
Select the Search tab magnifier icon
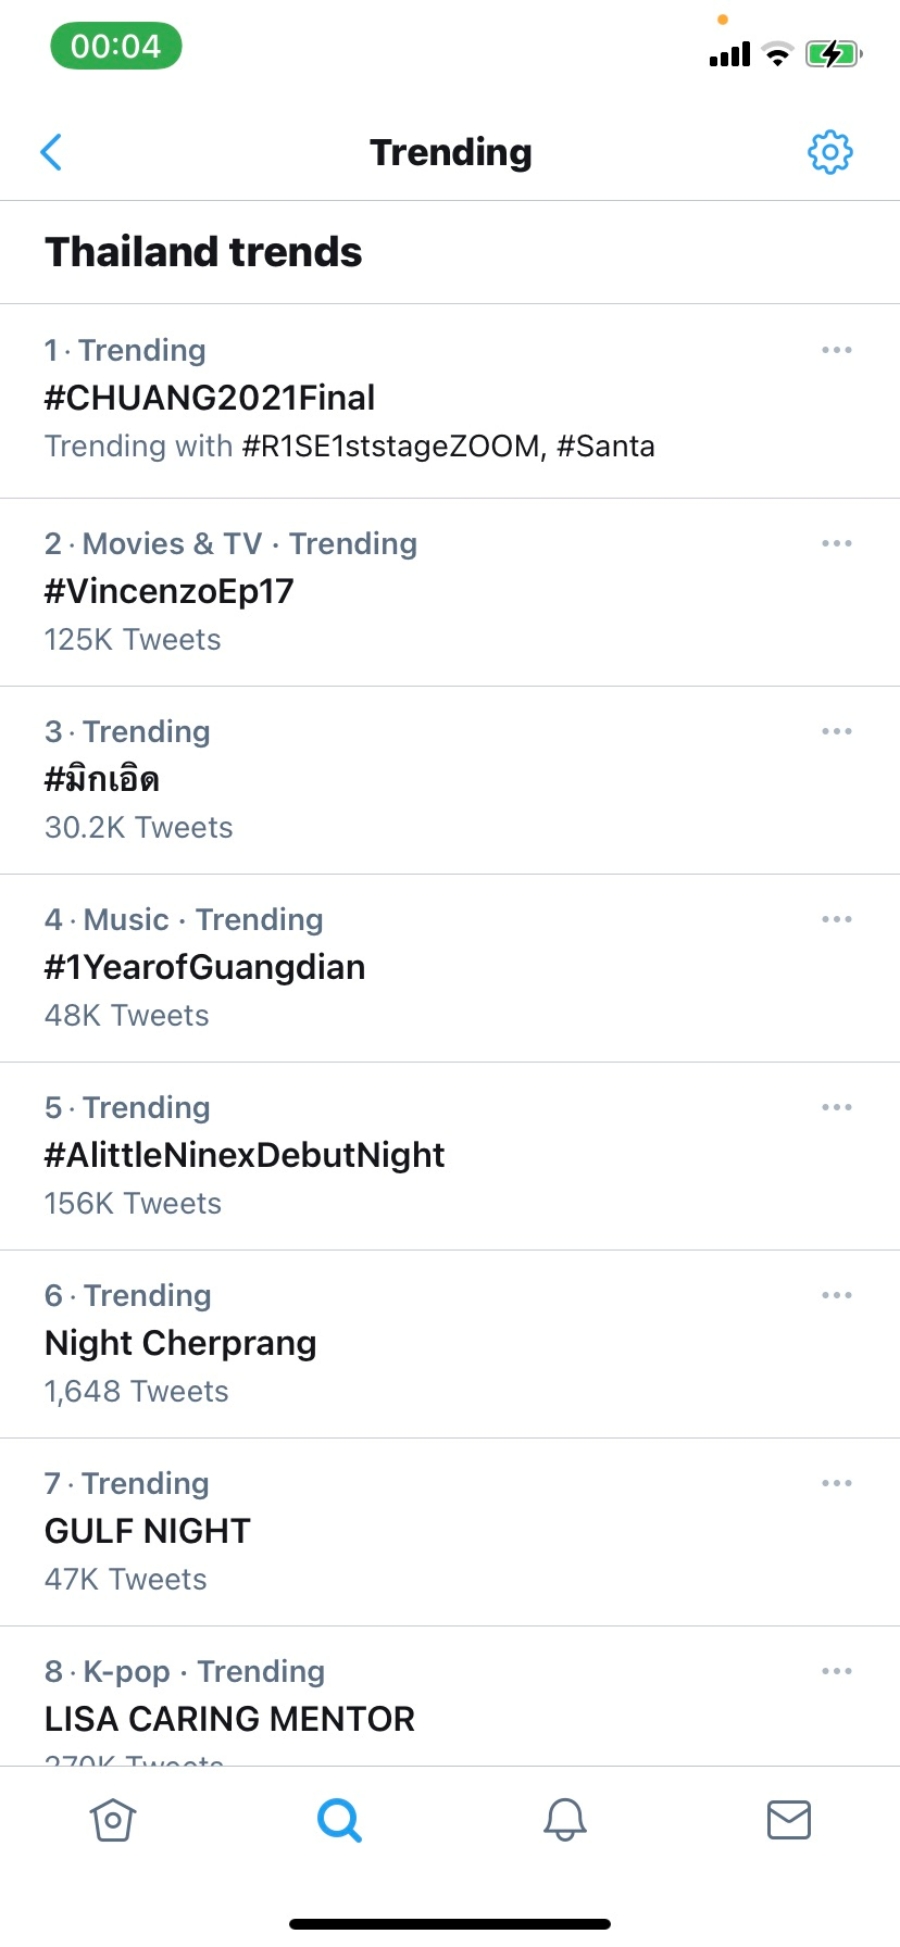339,1820
